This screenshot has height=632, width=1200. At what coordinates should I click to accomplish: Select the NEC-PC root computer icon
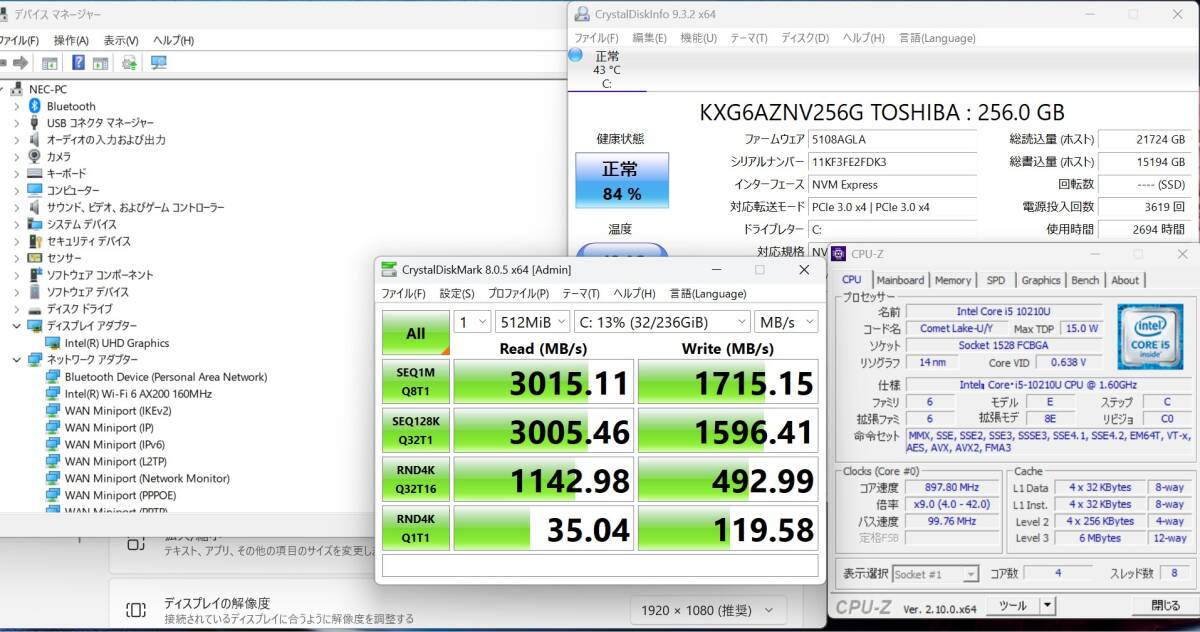(18, 89)
